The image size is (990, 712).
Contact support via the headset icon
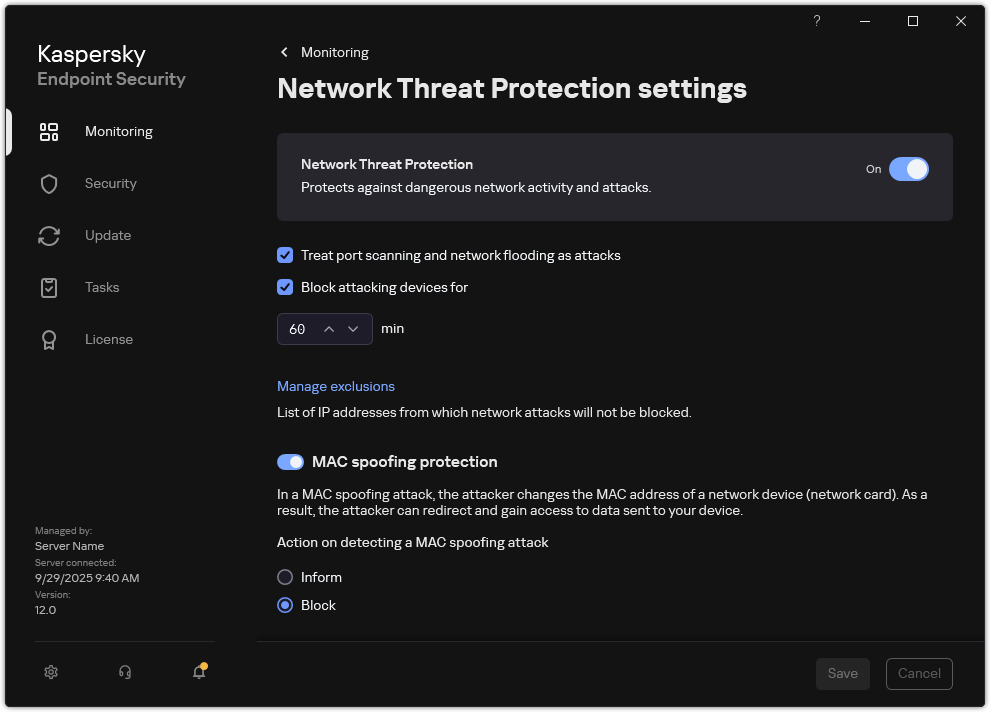(x=125, y=671)
